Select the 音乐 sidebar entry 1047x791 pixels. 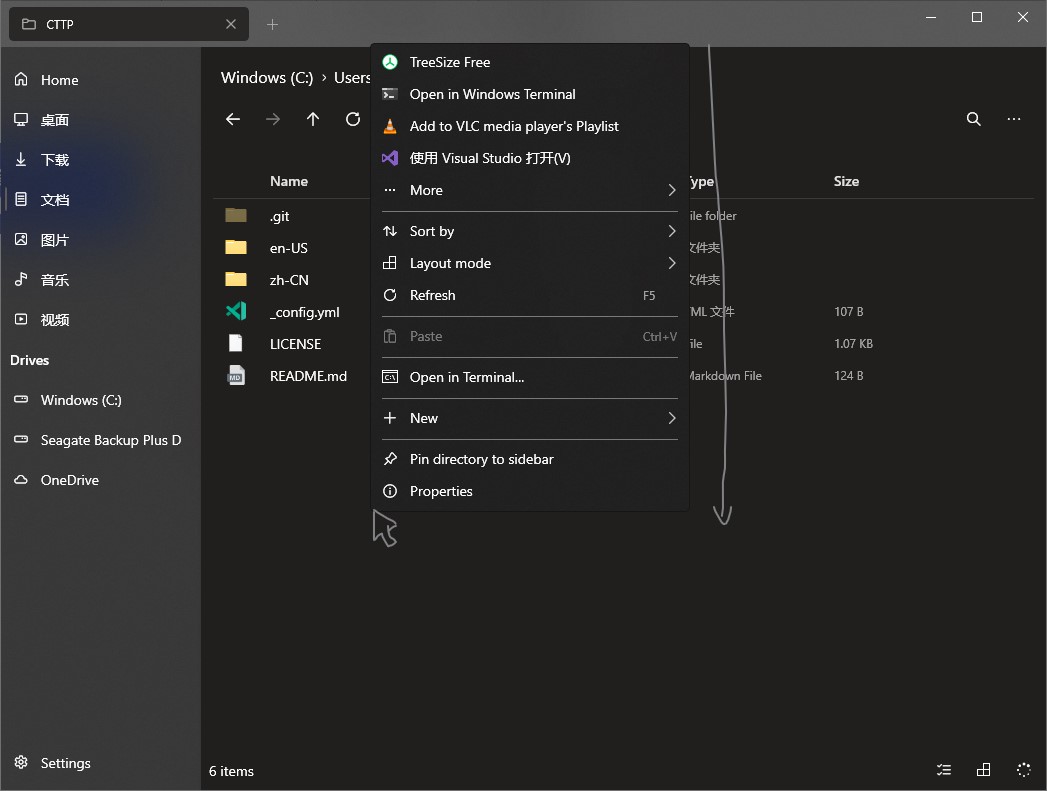(x=55, y=280)
